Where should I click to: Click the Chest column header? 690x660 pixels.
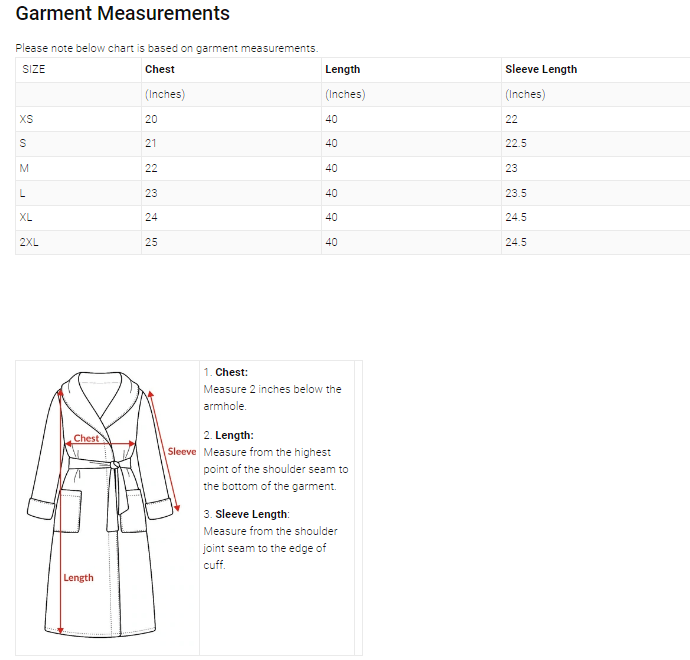(160, 70)
